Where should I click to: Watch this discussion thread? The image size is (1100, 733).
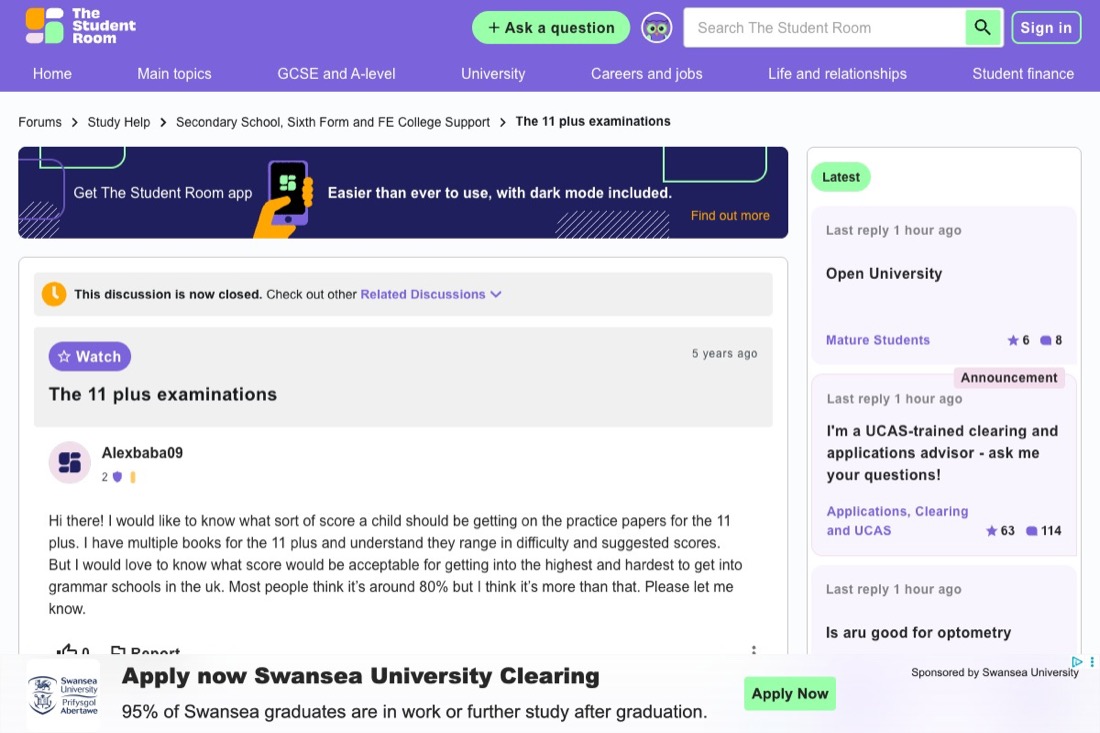90,356
